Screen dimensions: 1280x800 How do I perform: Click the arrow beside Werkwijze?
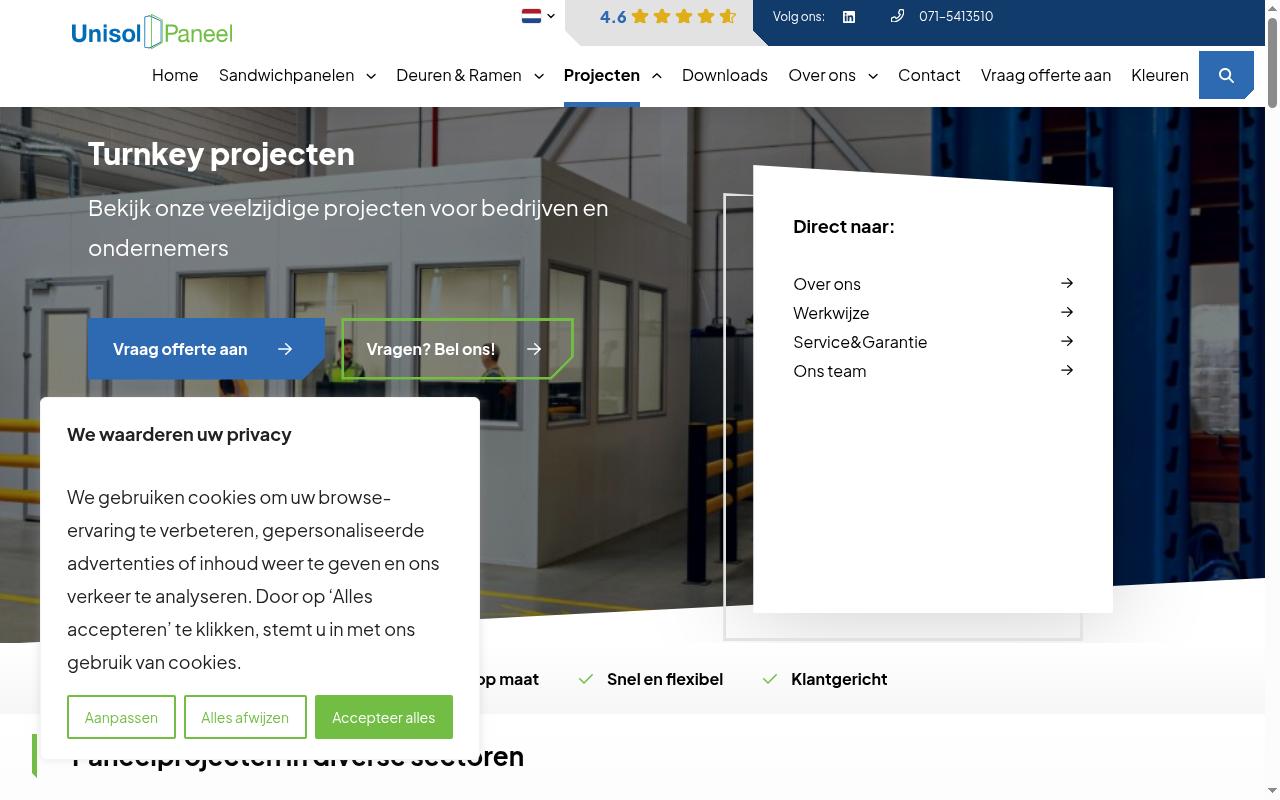(x=1067, y=312)
